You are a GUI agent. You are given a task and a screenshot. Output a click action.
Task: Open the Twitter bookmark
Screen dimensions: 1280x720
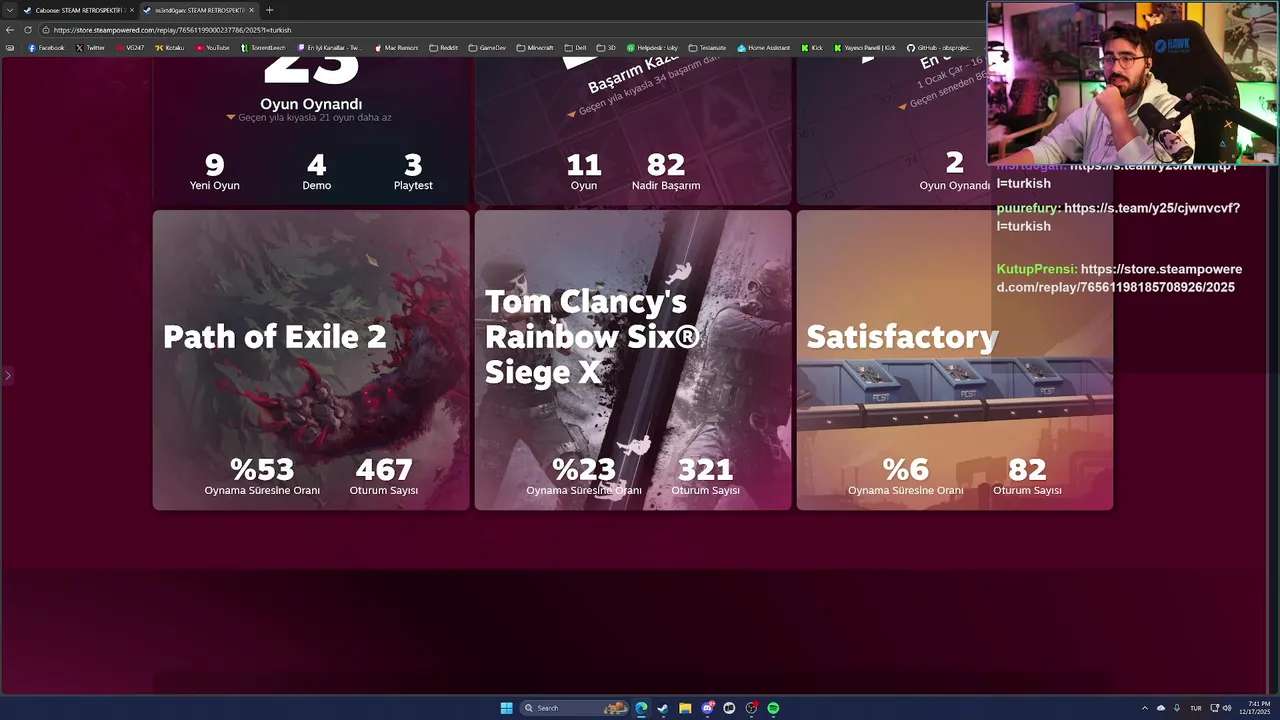pyautogui.click(x=90, y=48)
